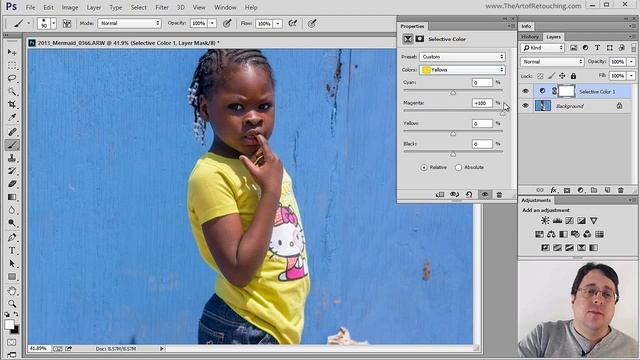Select the Masks icon in Properties

pyautogui.click(x=420, y=39)
